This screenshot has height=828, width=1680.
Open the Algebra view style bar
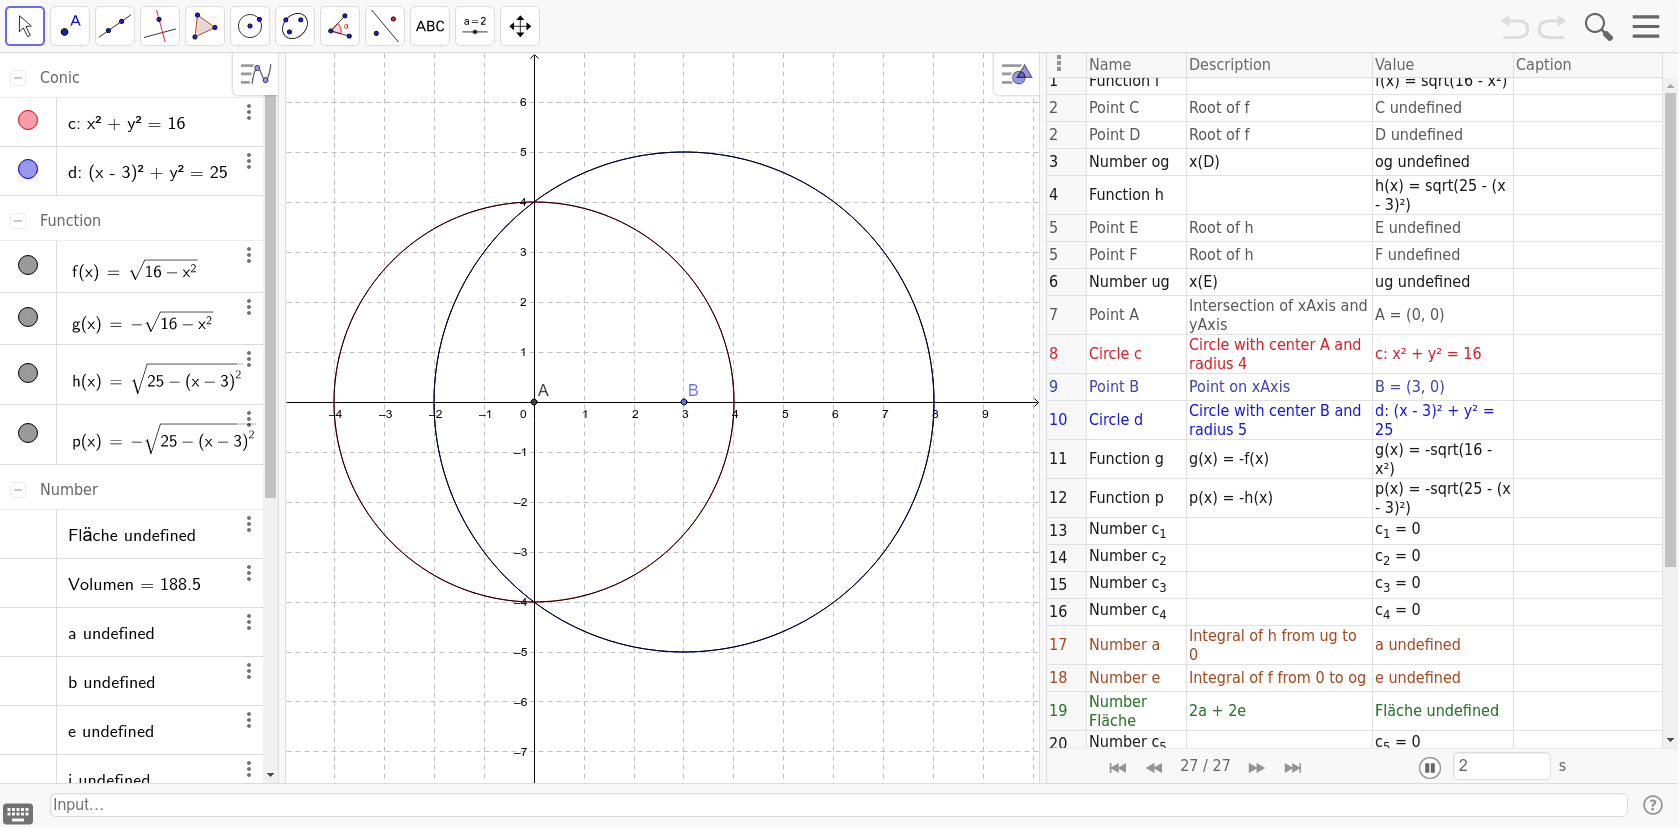coord(255,74)
